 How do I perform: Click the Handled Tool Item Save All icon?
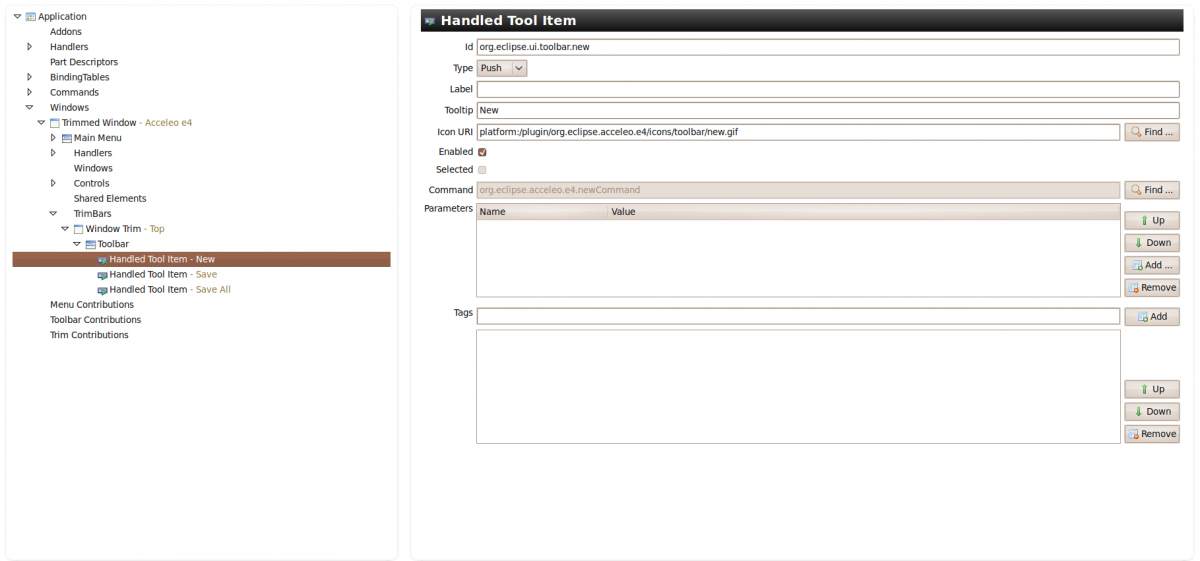(102, 290)
